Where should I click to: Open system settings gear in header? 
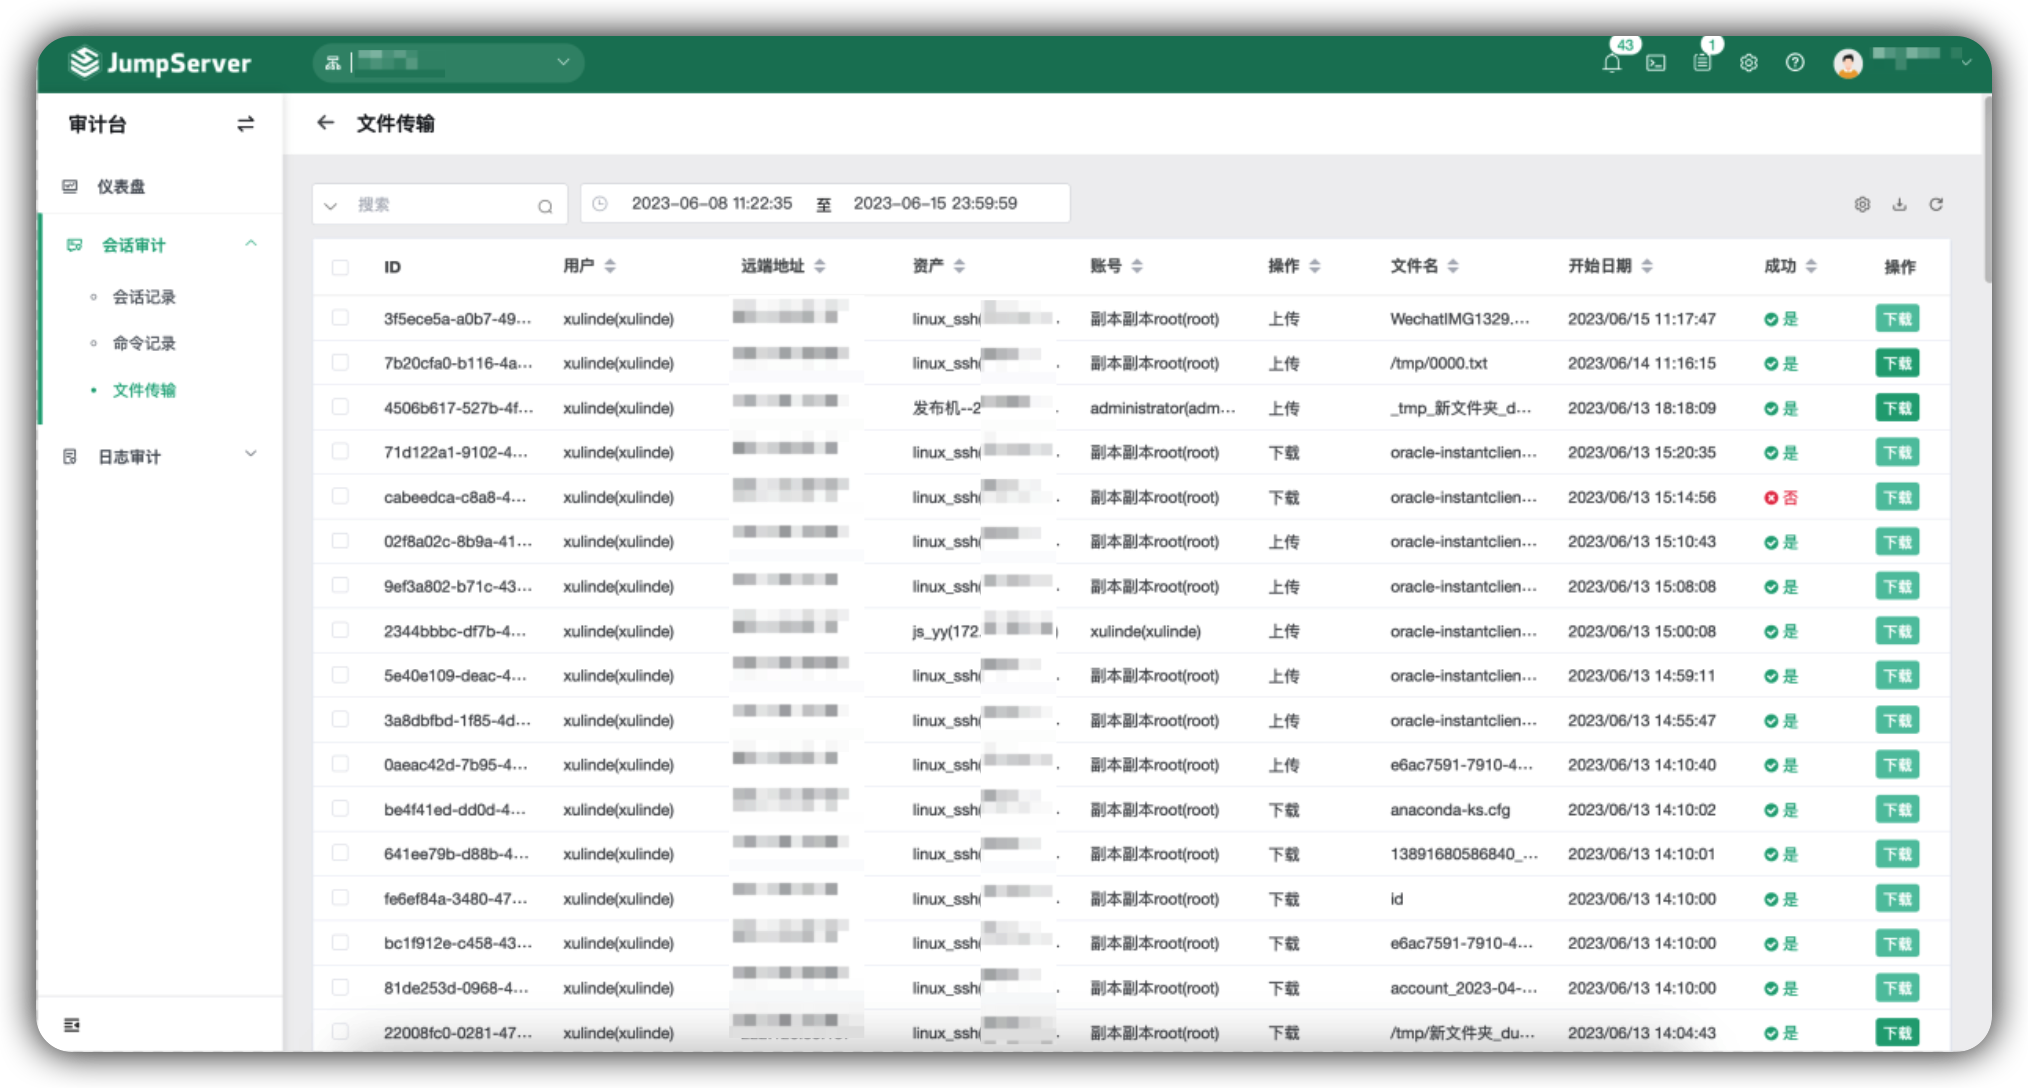(x=1748, y=63)
